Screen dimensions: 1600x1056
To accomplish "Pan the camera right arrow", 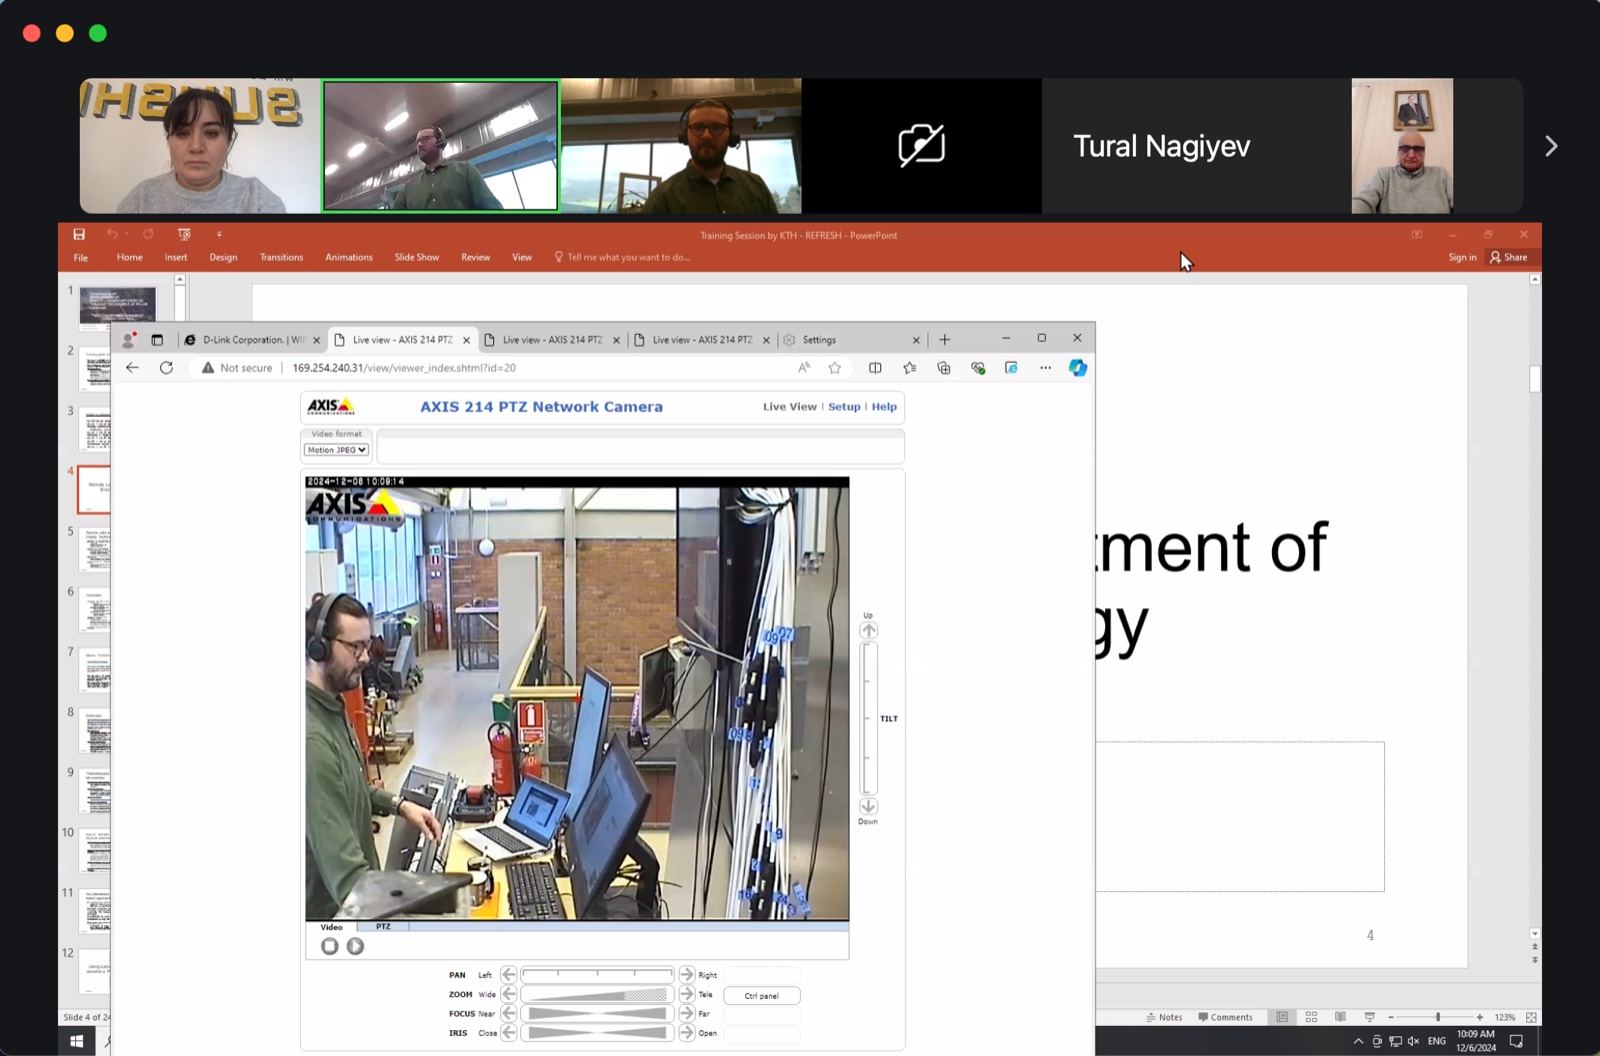I will click(686, 974).
